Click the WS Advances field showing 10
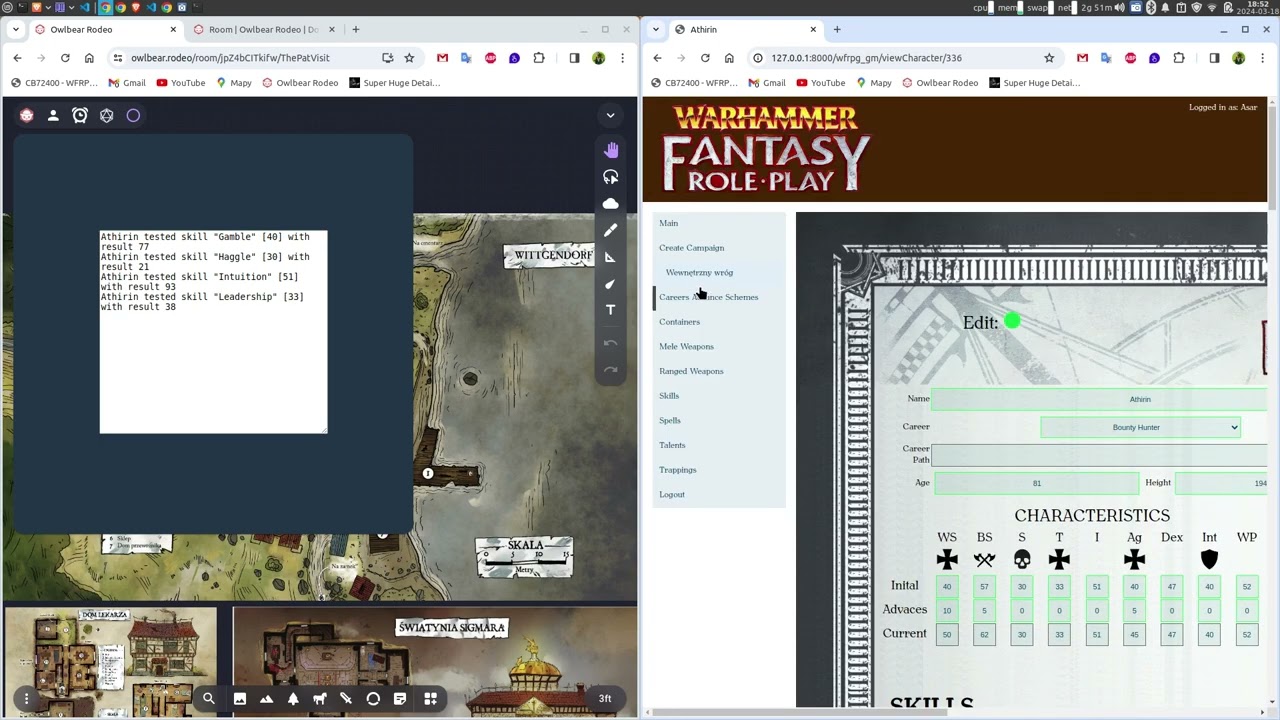The height and width of the screenshot is (720, 1280). 947,610
